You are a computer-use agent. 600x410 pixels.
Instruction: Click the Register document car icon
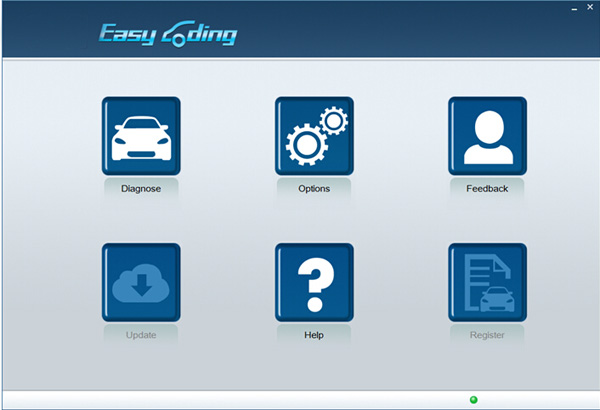click(x=487, y=282)
